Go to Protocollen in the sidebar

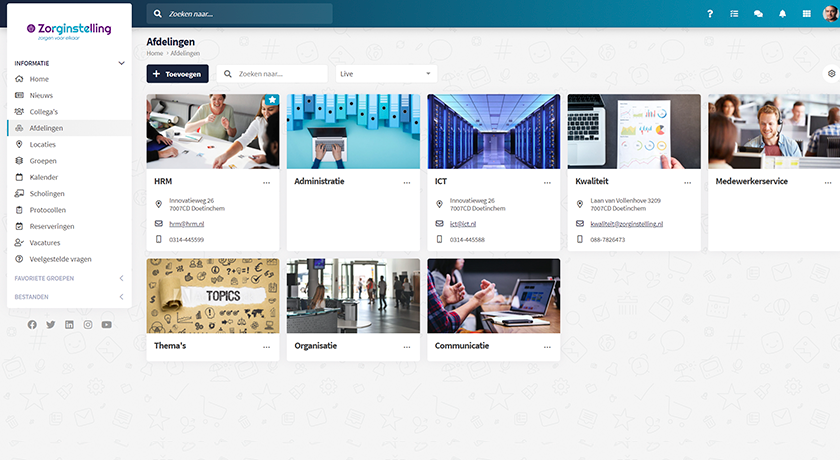coord(48,210)
